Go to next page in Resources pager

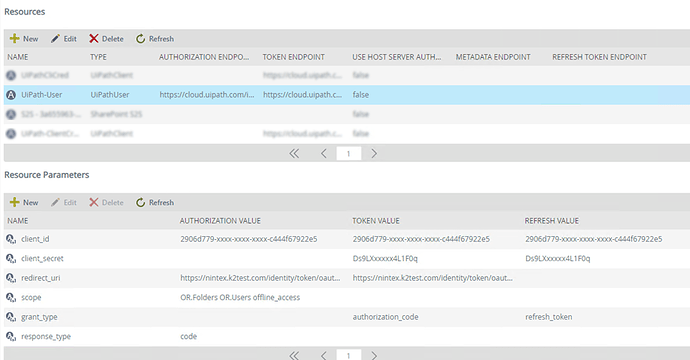click(x=374, y=153)
